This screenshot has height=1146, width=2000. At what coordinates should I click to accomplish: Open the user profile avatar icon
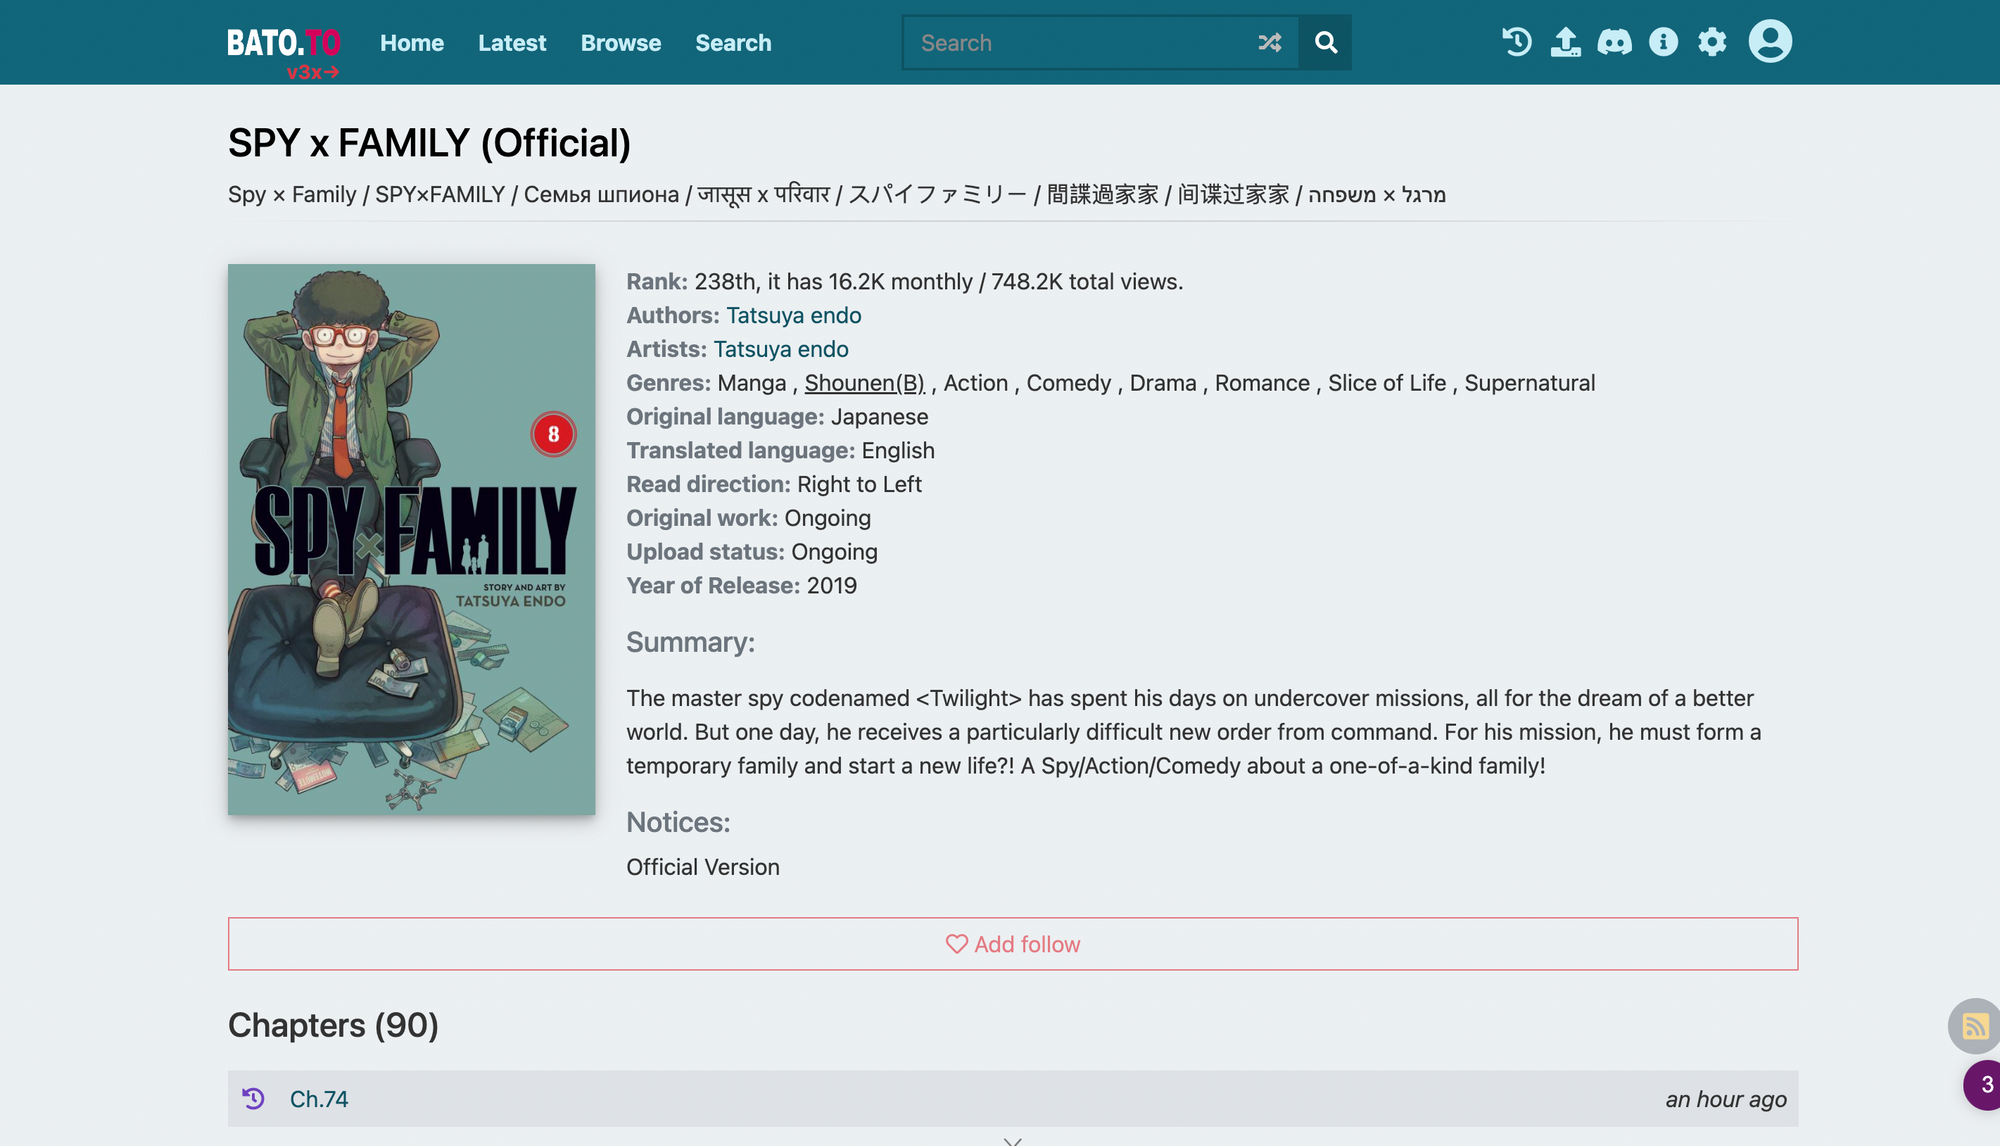pyautogui.click(x=1770, y=42)
